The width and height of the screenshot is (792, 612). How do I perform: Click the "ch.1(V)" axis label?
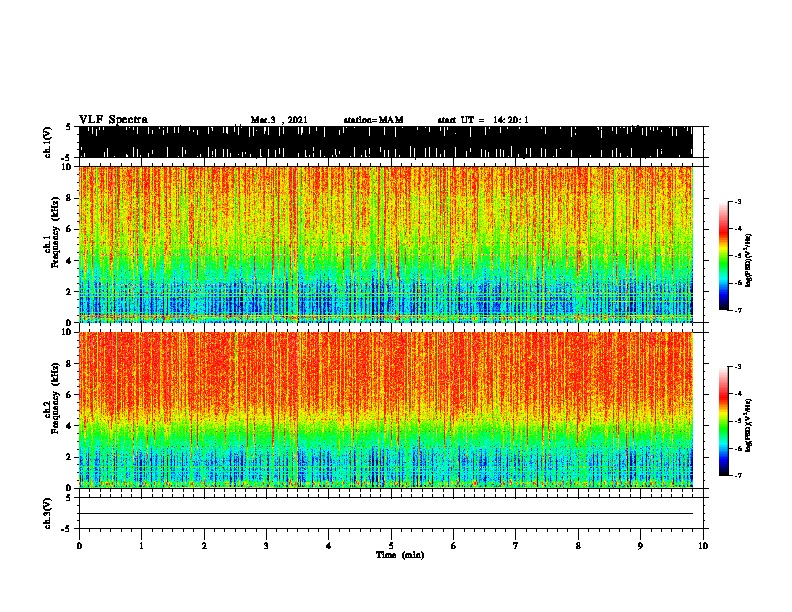pyautogui.click(x=48, y=142)
